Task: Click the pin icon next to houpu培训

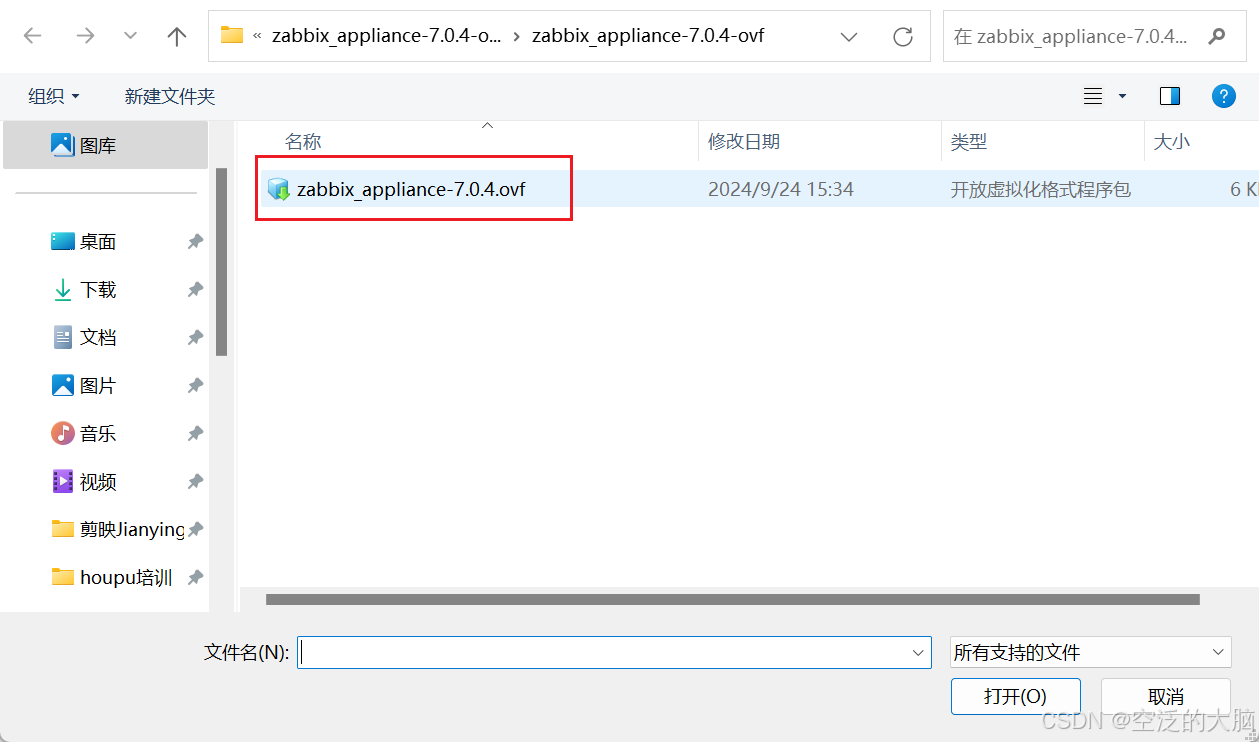Action: [195, 577]
